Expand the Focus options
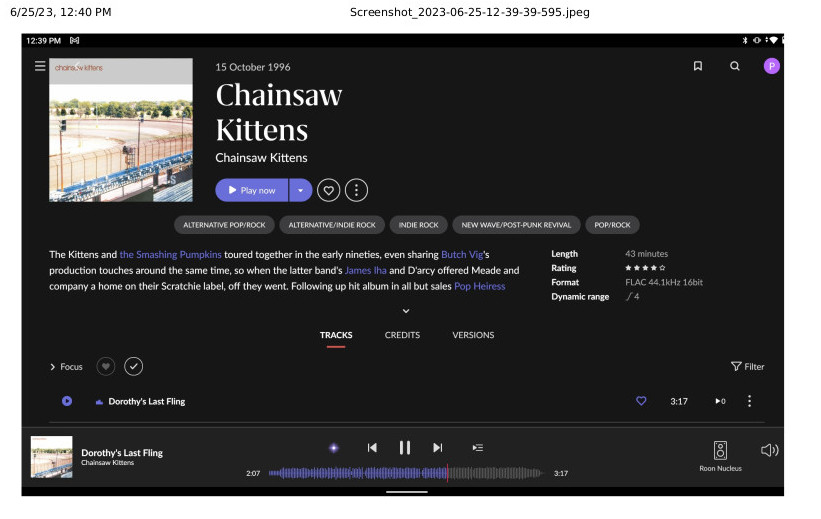The width and height of the screenshot is (821, 519). (66, 367)
